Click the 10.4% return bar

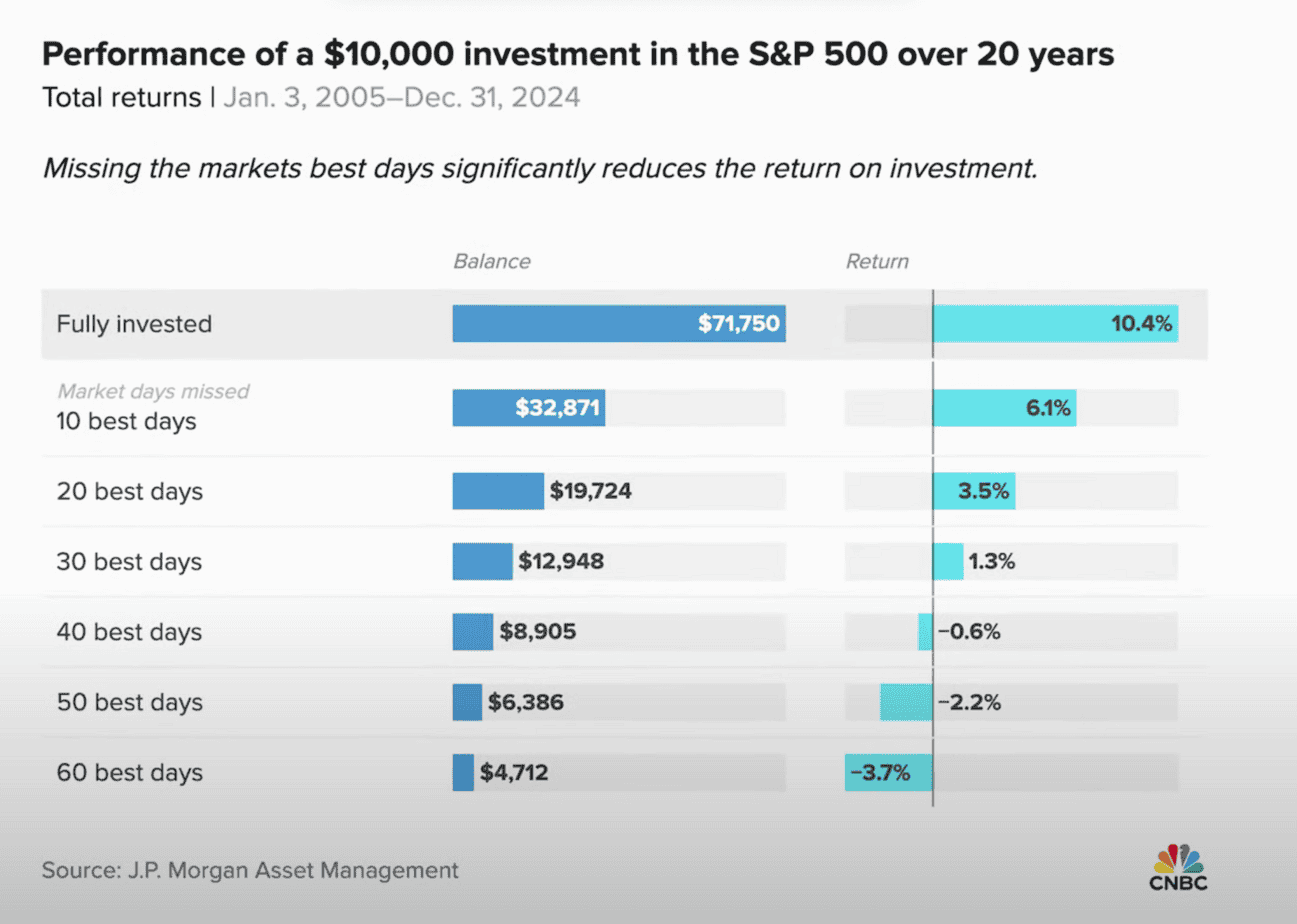[x=1055, y=324]
